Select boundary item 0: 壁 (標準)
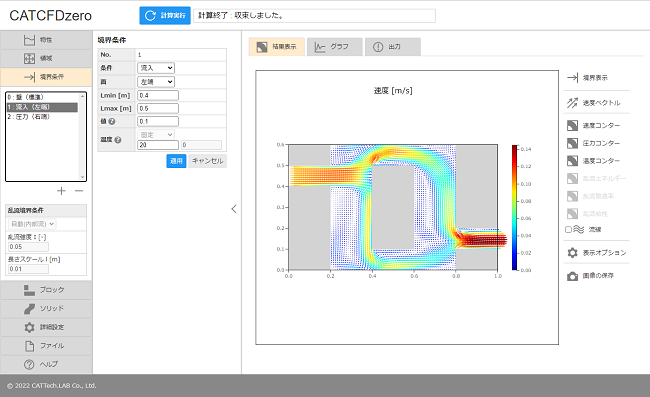Image resolution: width=650 pixels, height=397 pixels. tap(42, 97)
